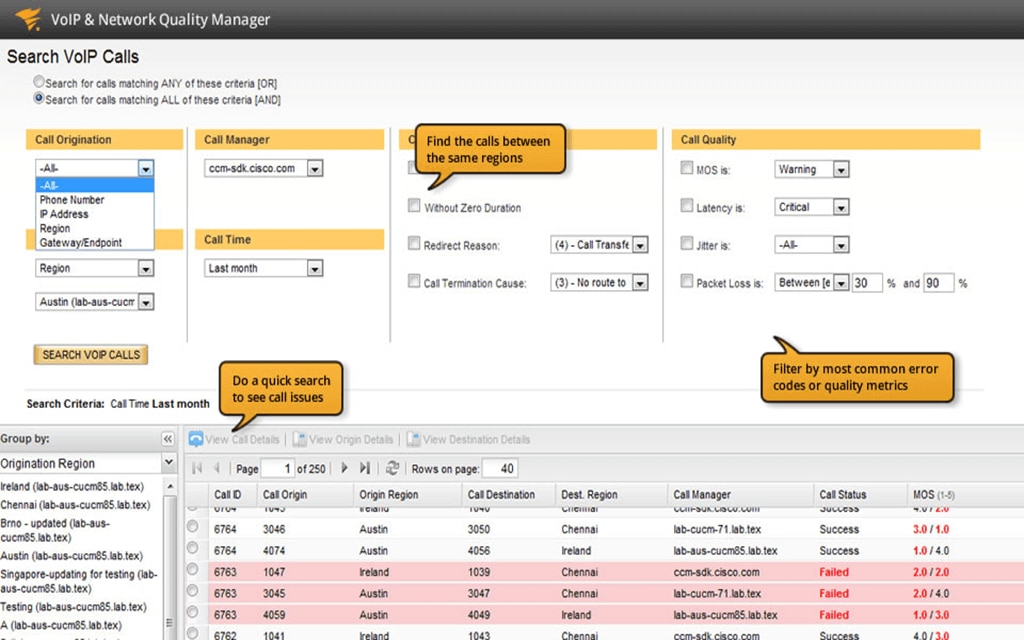Click the Rows on page input field

(498, 468)
